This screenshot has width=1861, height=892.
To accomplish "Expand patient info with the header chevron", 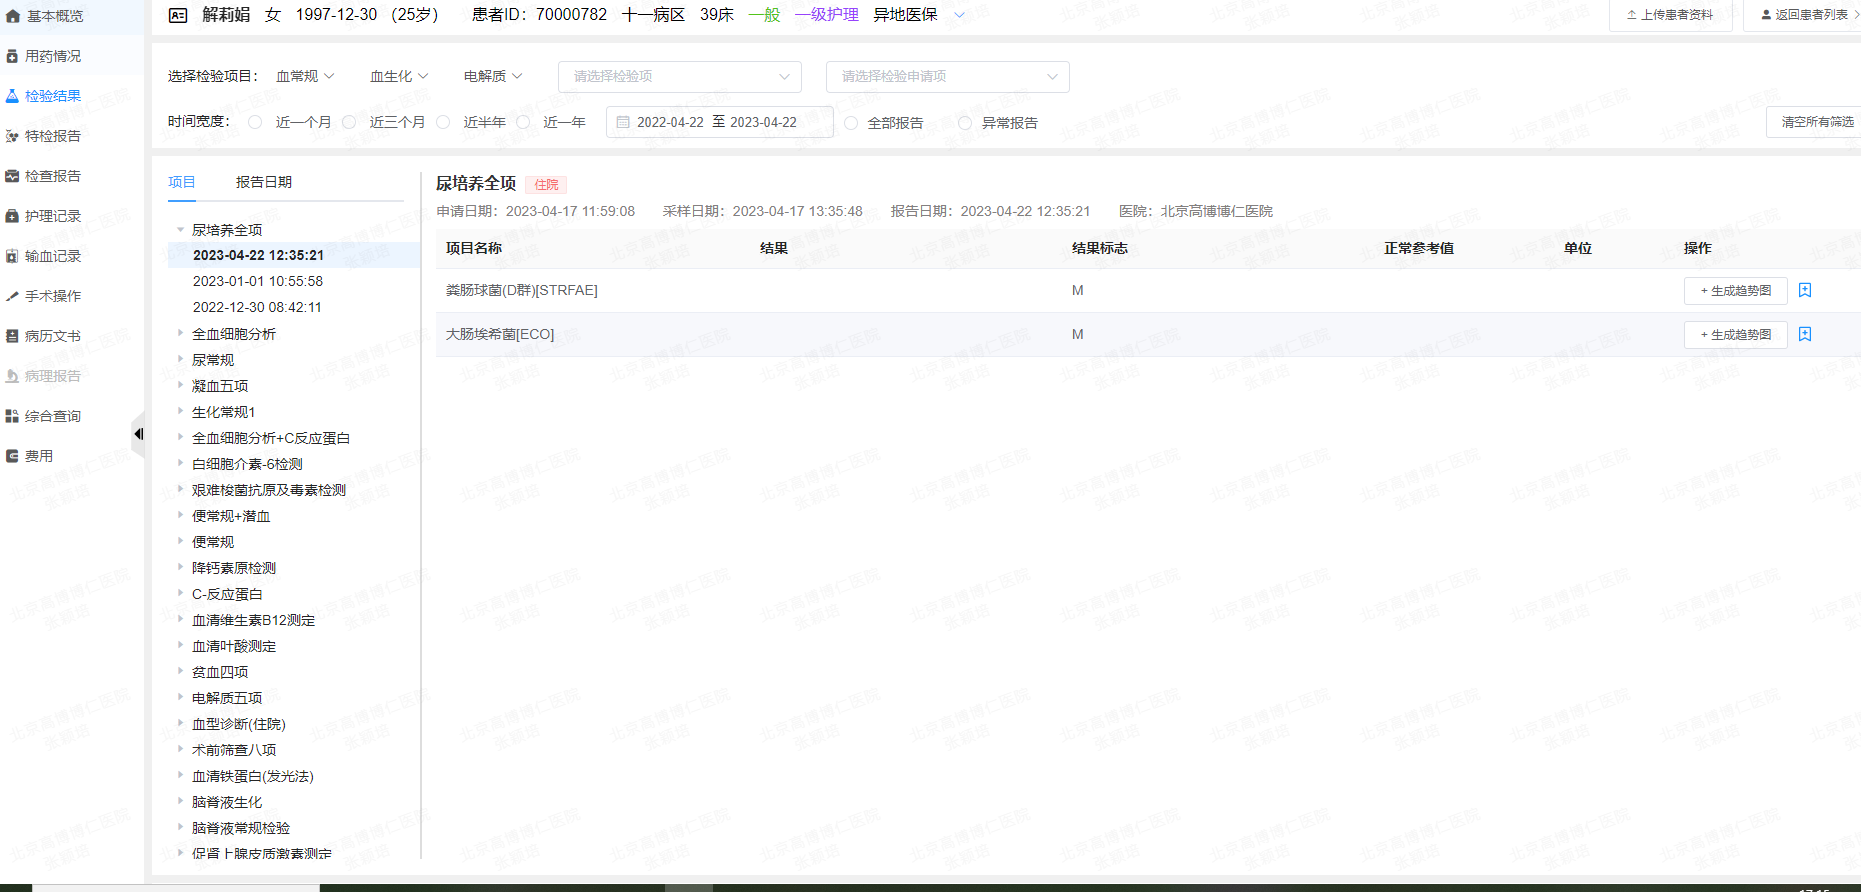I will pyautogui.click(x=960, y=15).
